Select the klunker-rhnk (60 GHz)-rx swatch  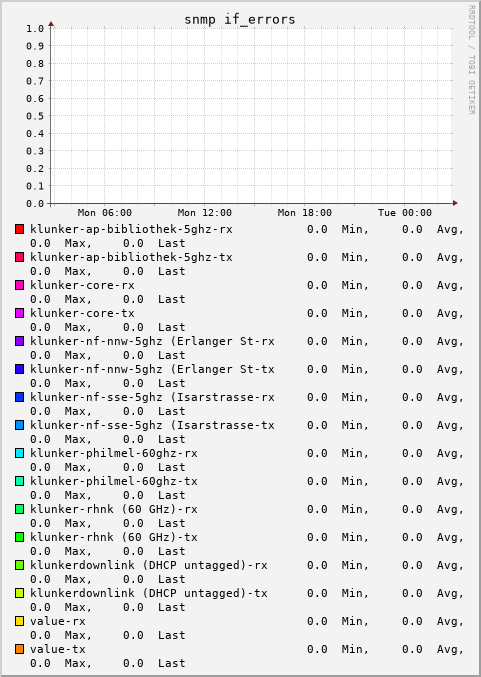[x=19, y=509]
